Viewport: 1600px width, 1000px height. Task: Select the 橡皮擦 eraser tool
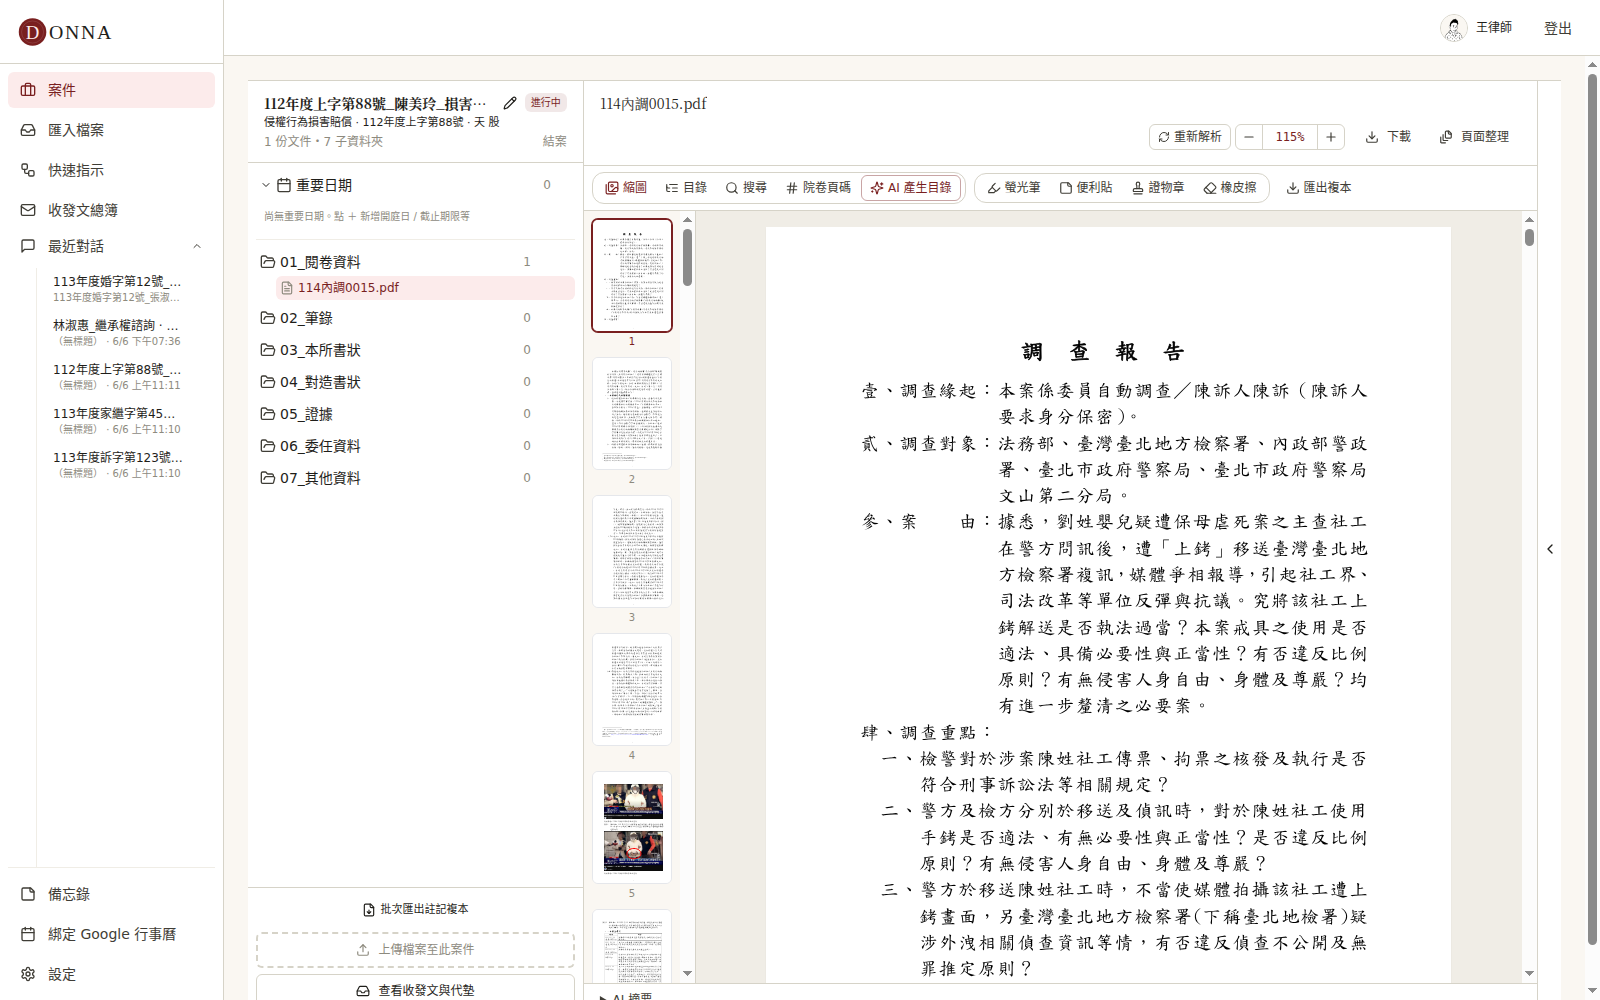1230,188
